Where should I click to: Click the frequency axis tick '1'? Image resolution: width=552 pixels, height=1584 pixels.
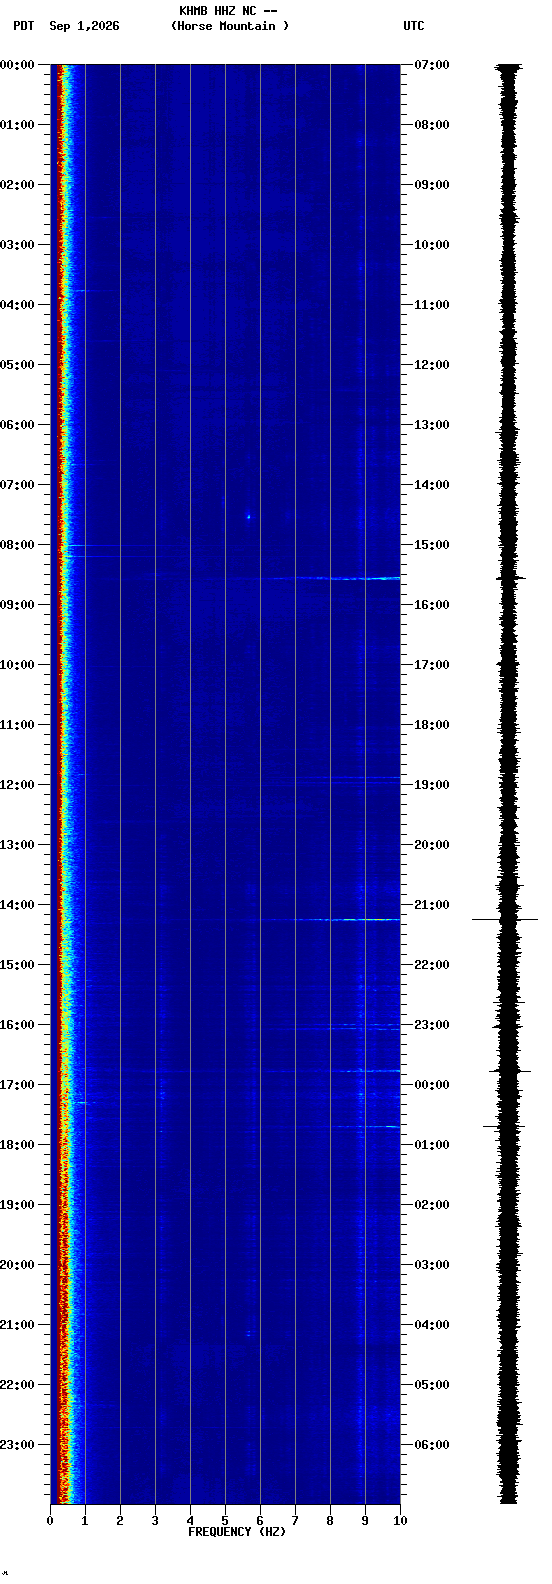point(85,1521)
